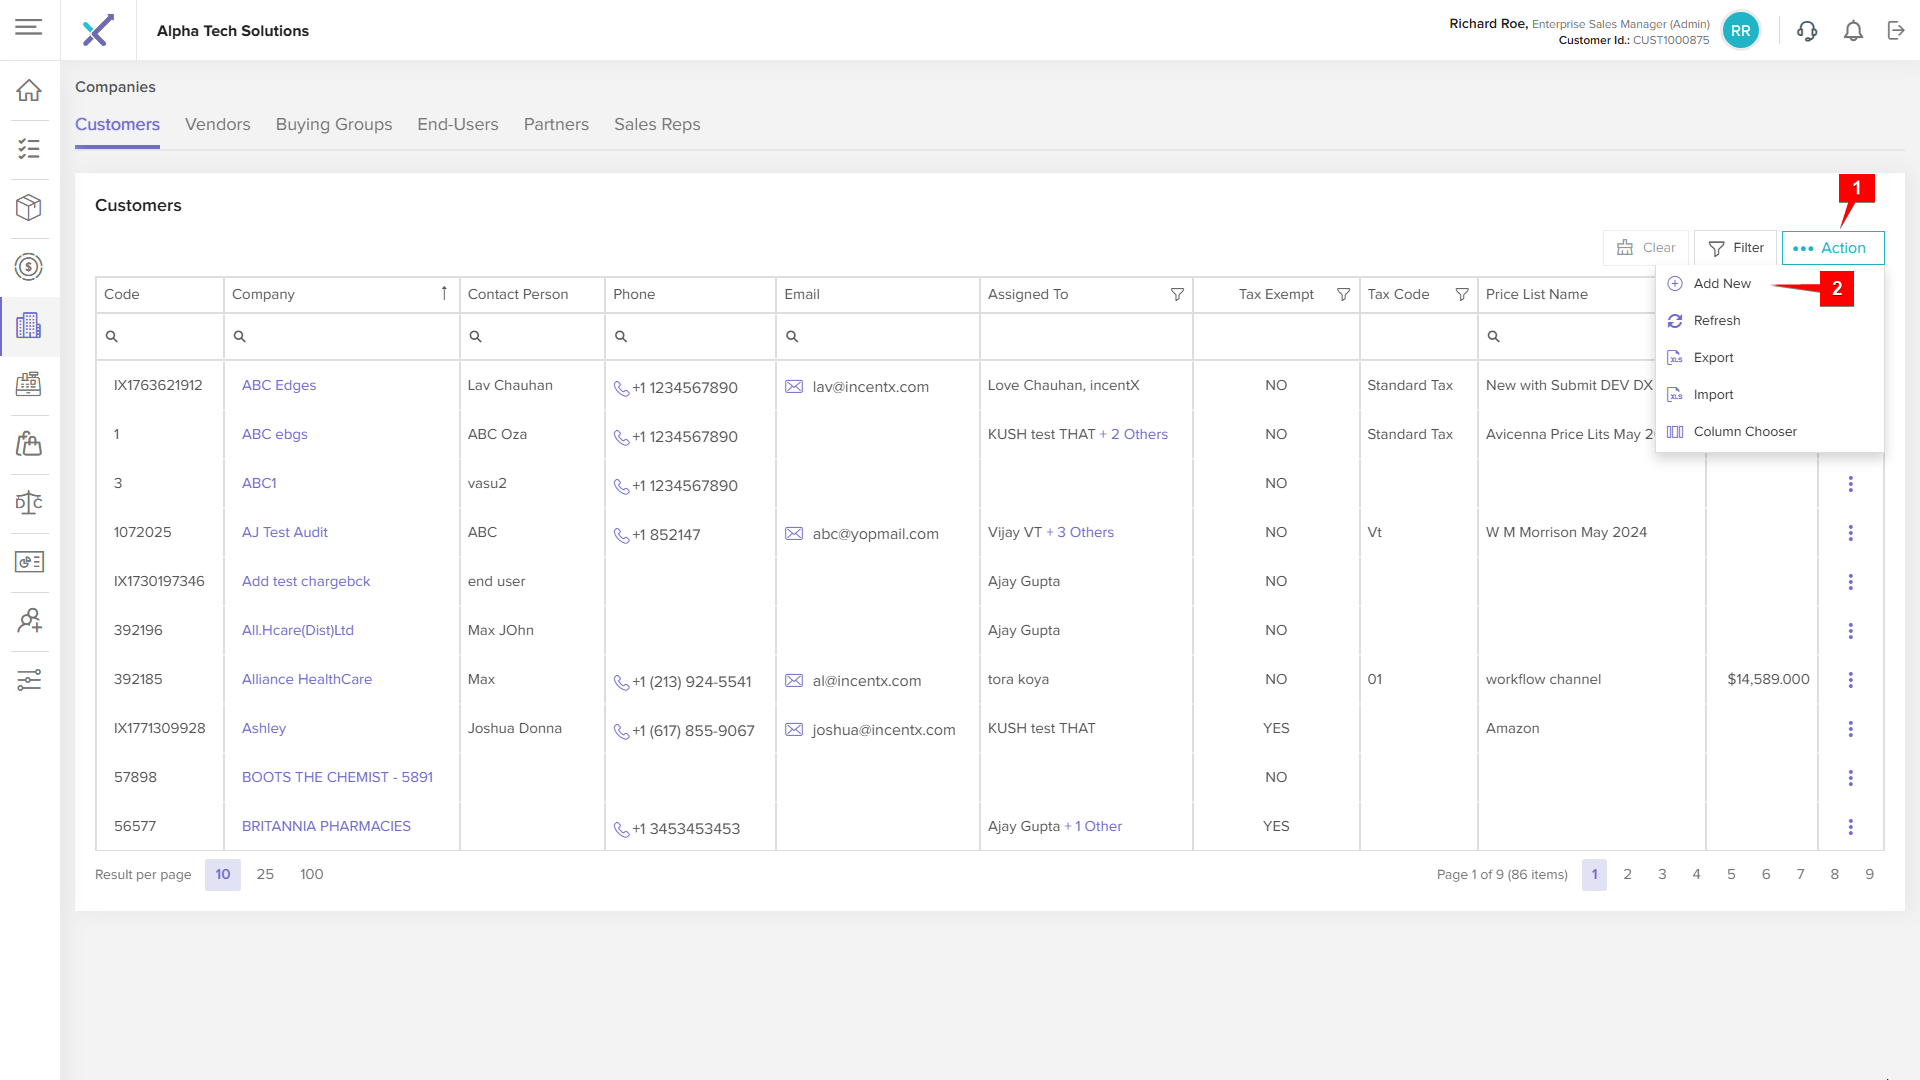Click the headset support icon

coord(1807,31)
